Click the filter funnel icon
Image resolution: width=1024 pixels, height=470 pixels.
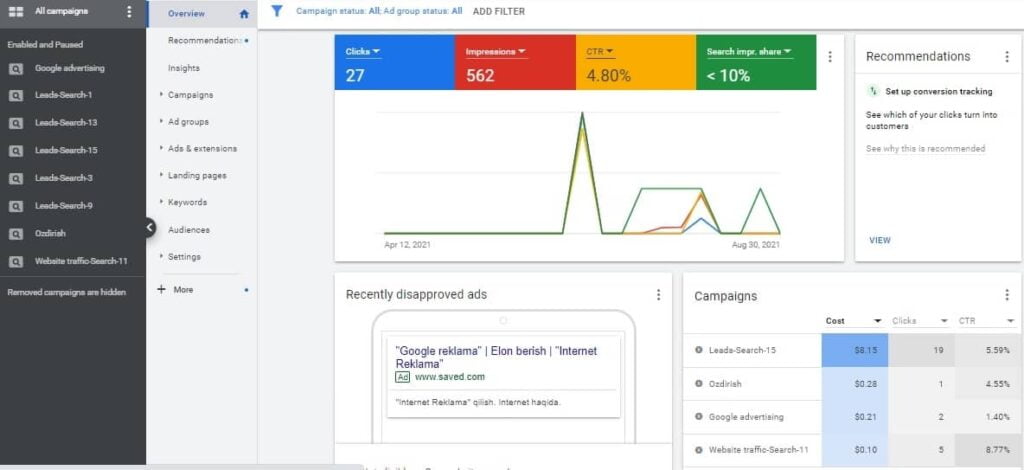[277, 11]
